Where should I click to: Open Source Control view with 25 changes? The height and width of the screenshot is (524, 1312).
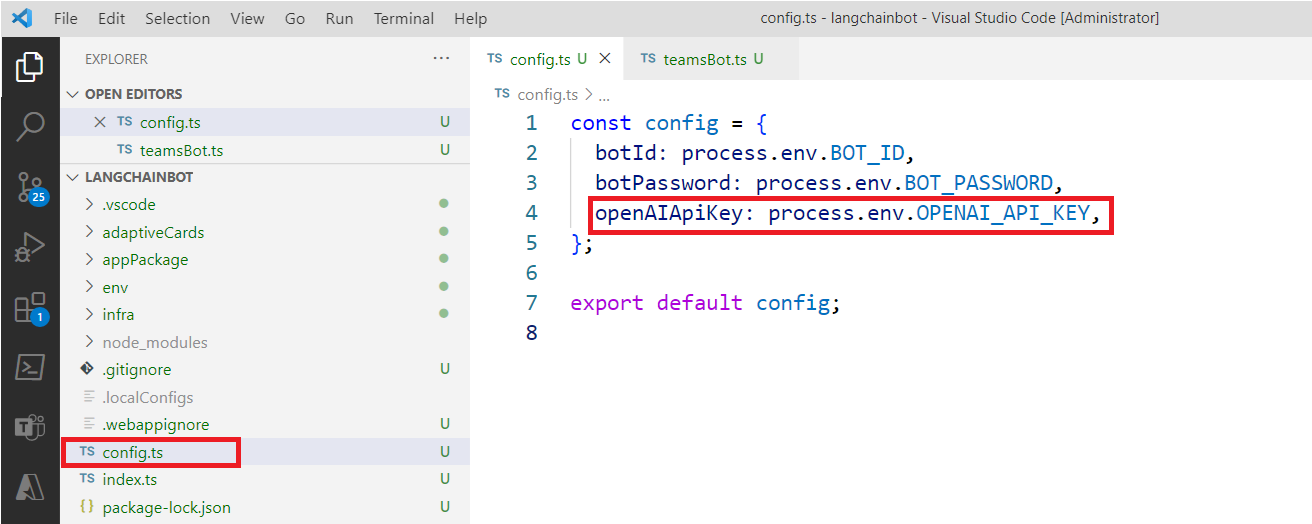[30, 187]
